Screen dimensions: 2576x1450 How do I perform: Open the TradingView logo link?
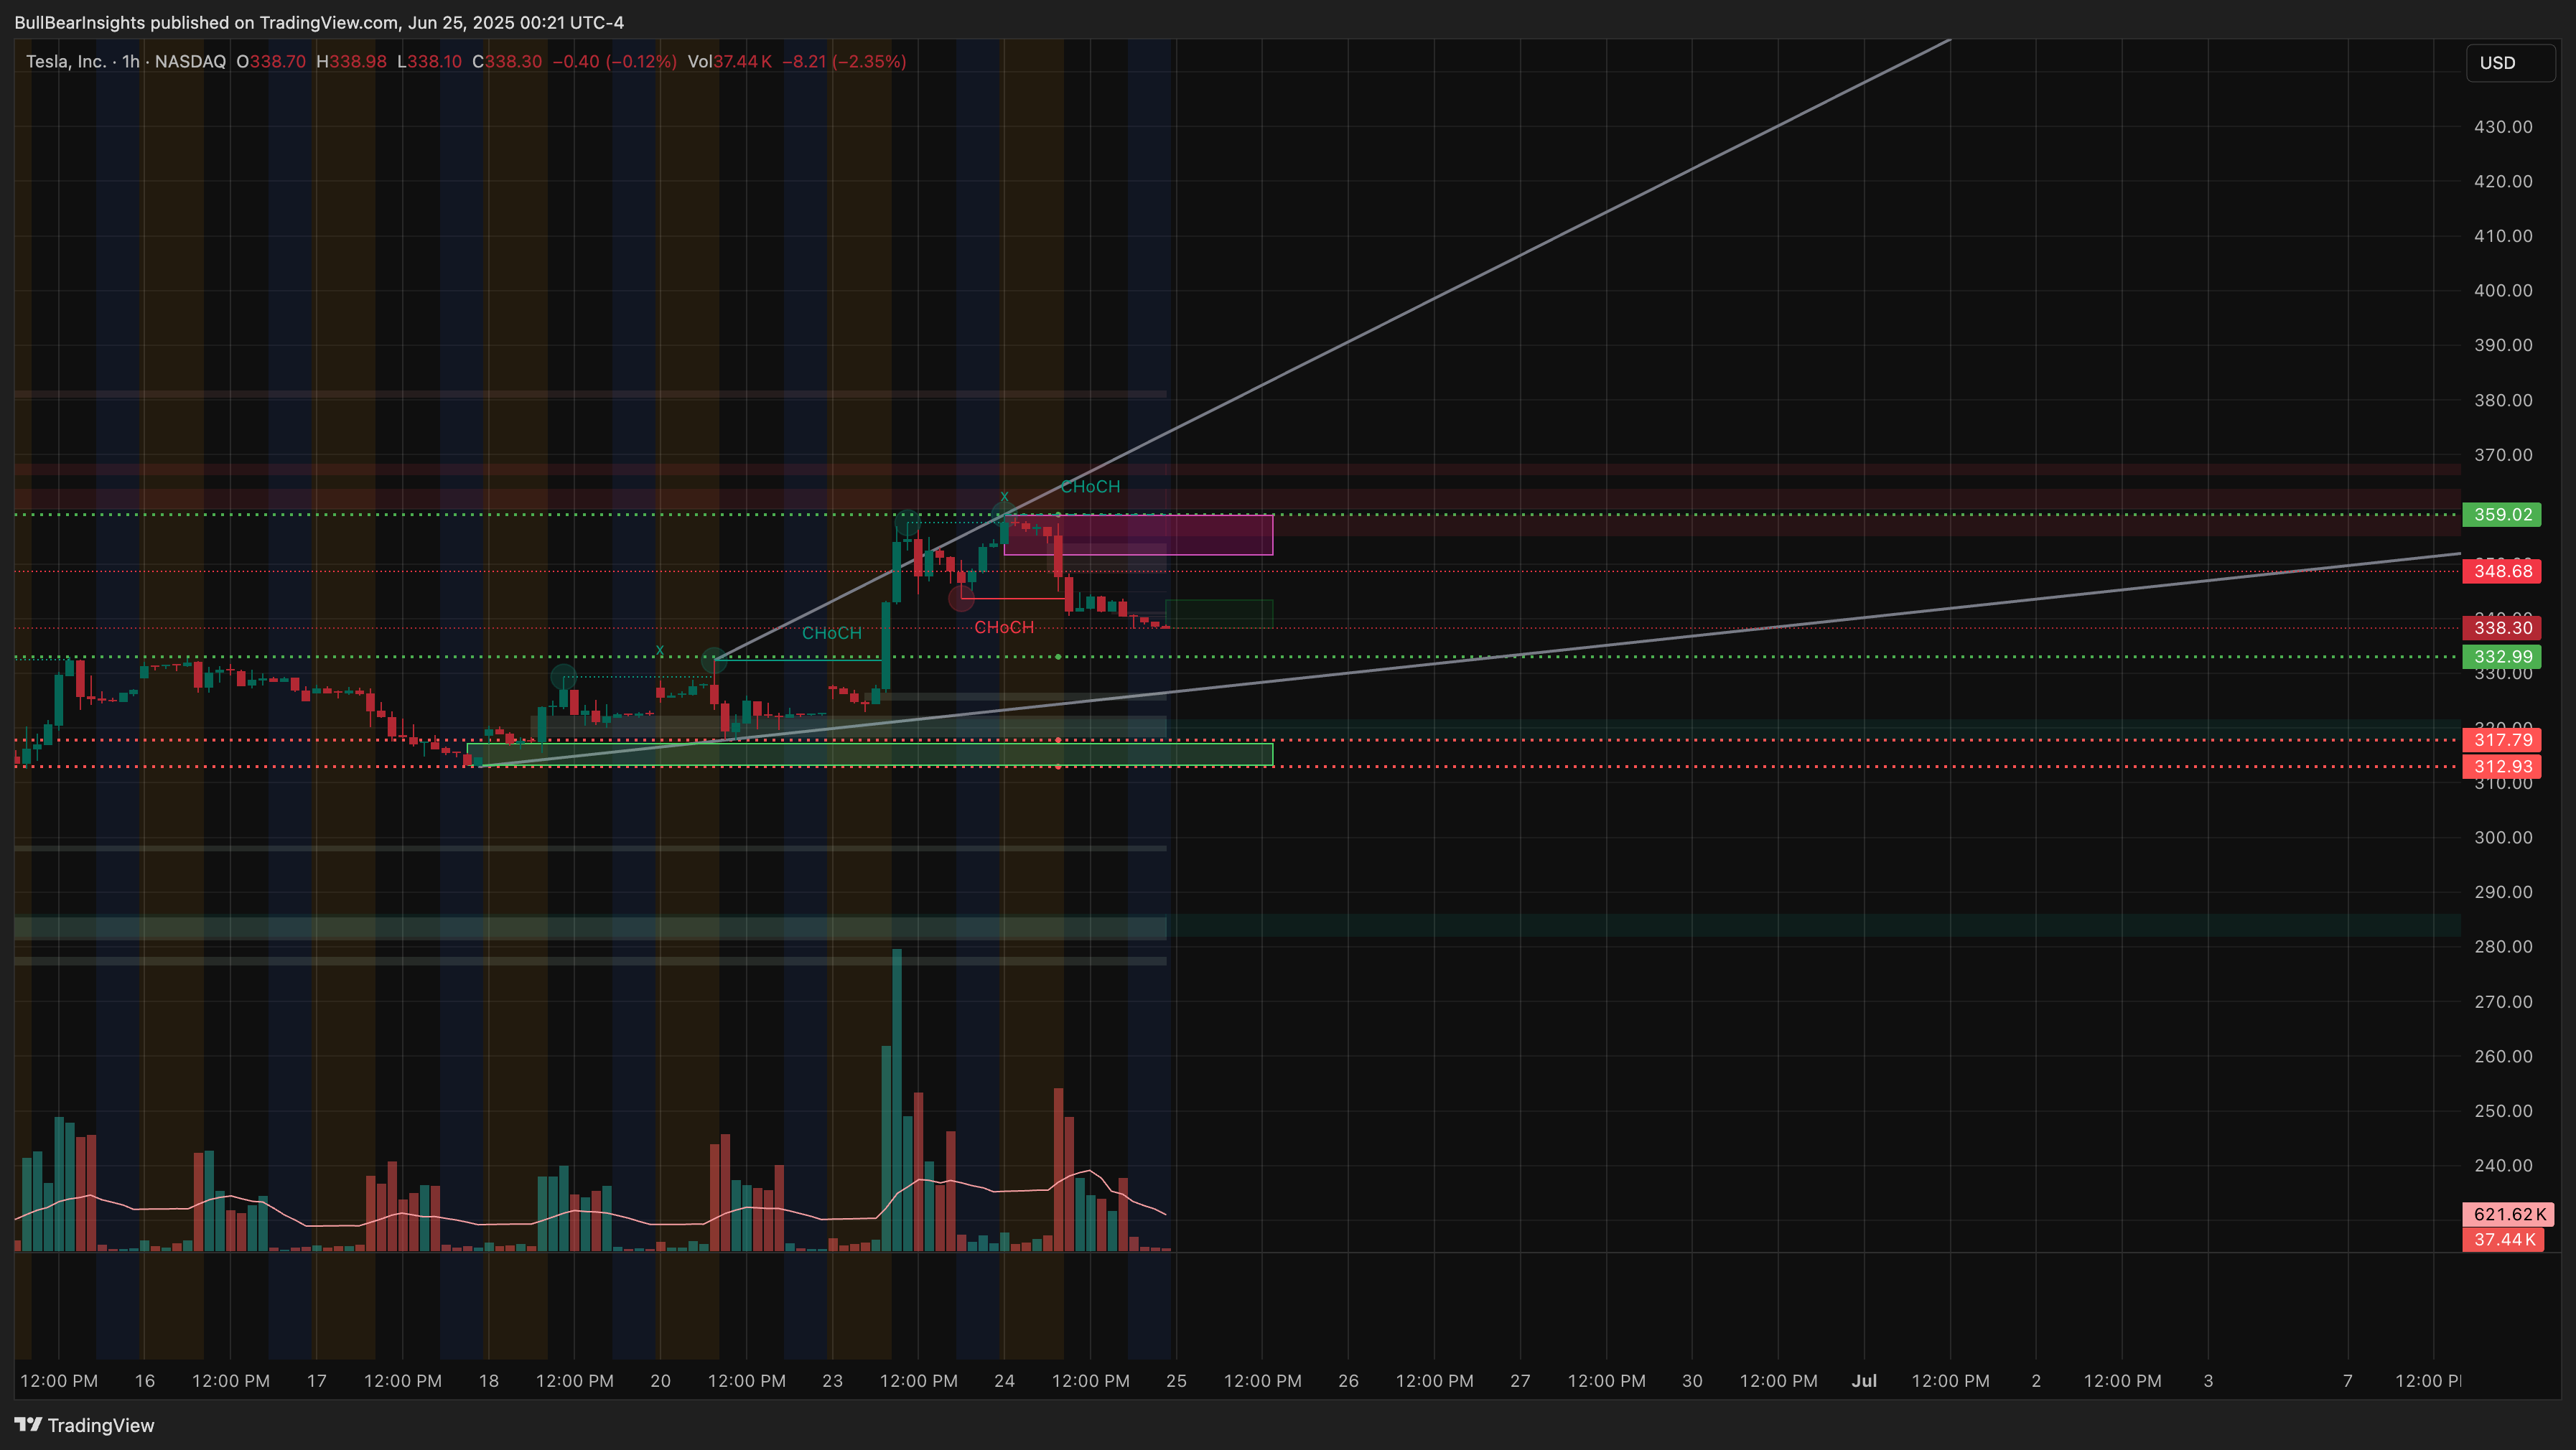tap(85, 1425)
